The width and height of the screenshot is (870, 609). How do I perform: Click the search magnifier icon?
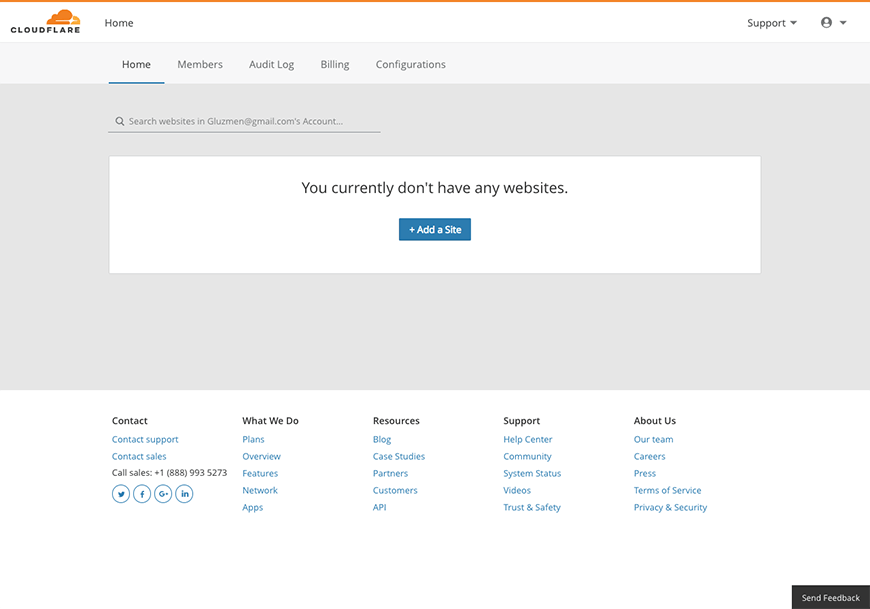click(119, 121)
